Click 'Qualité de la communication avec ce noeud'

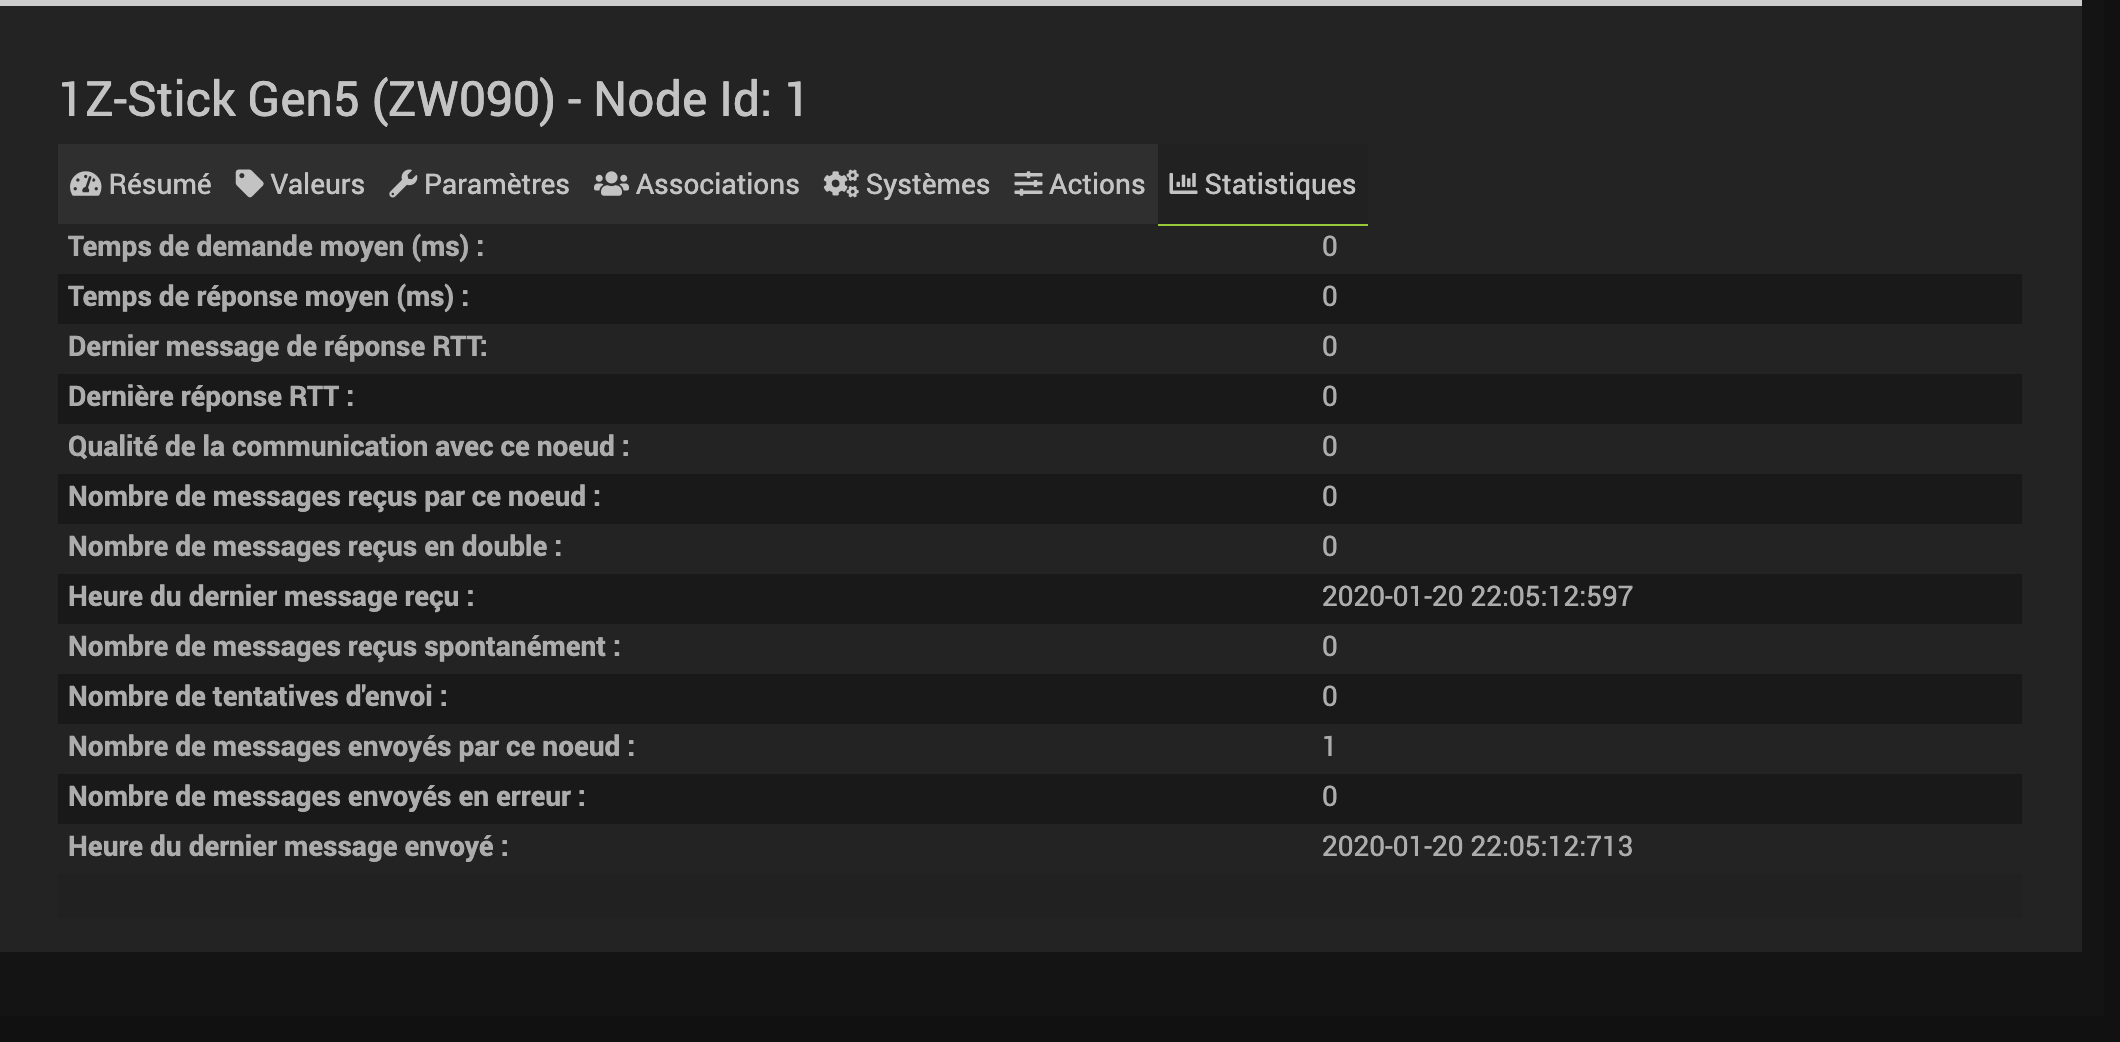(349, 447)
